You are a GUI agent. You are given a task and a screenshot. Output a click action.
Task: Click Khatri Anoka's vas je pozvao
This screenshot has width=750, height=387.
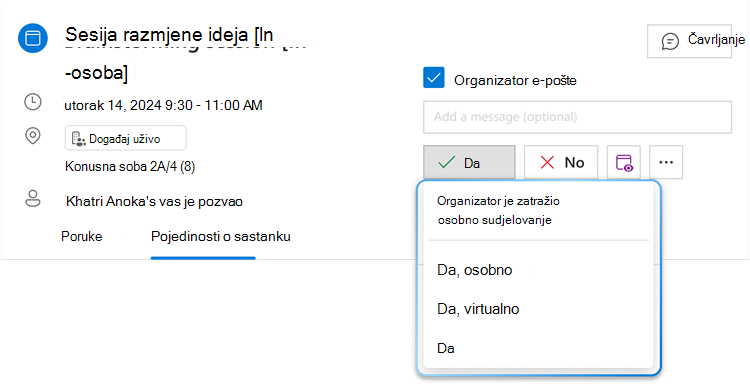click(154, 201)
